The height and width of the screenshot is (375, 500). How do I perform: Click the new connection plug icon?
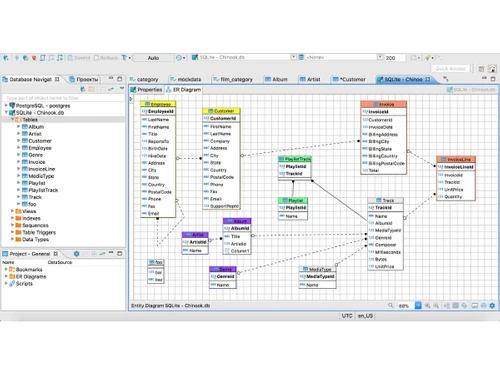click(x=6, y=58)
